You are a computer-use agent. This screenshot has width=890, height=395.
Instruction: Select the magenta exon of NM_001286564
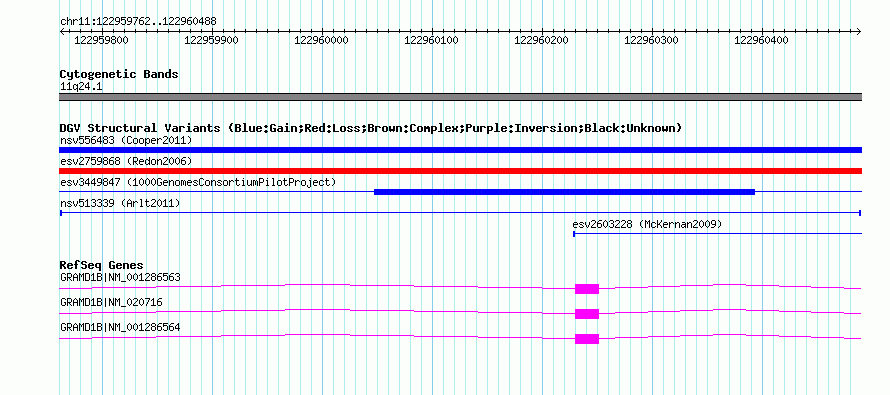pos(587,339)
